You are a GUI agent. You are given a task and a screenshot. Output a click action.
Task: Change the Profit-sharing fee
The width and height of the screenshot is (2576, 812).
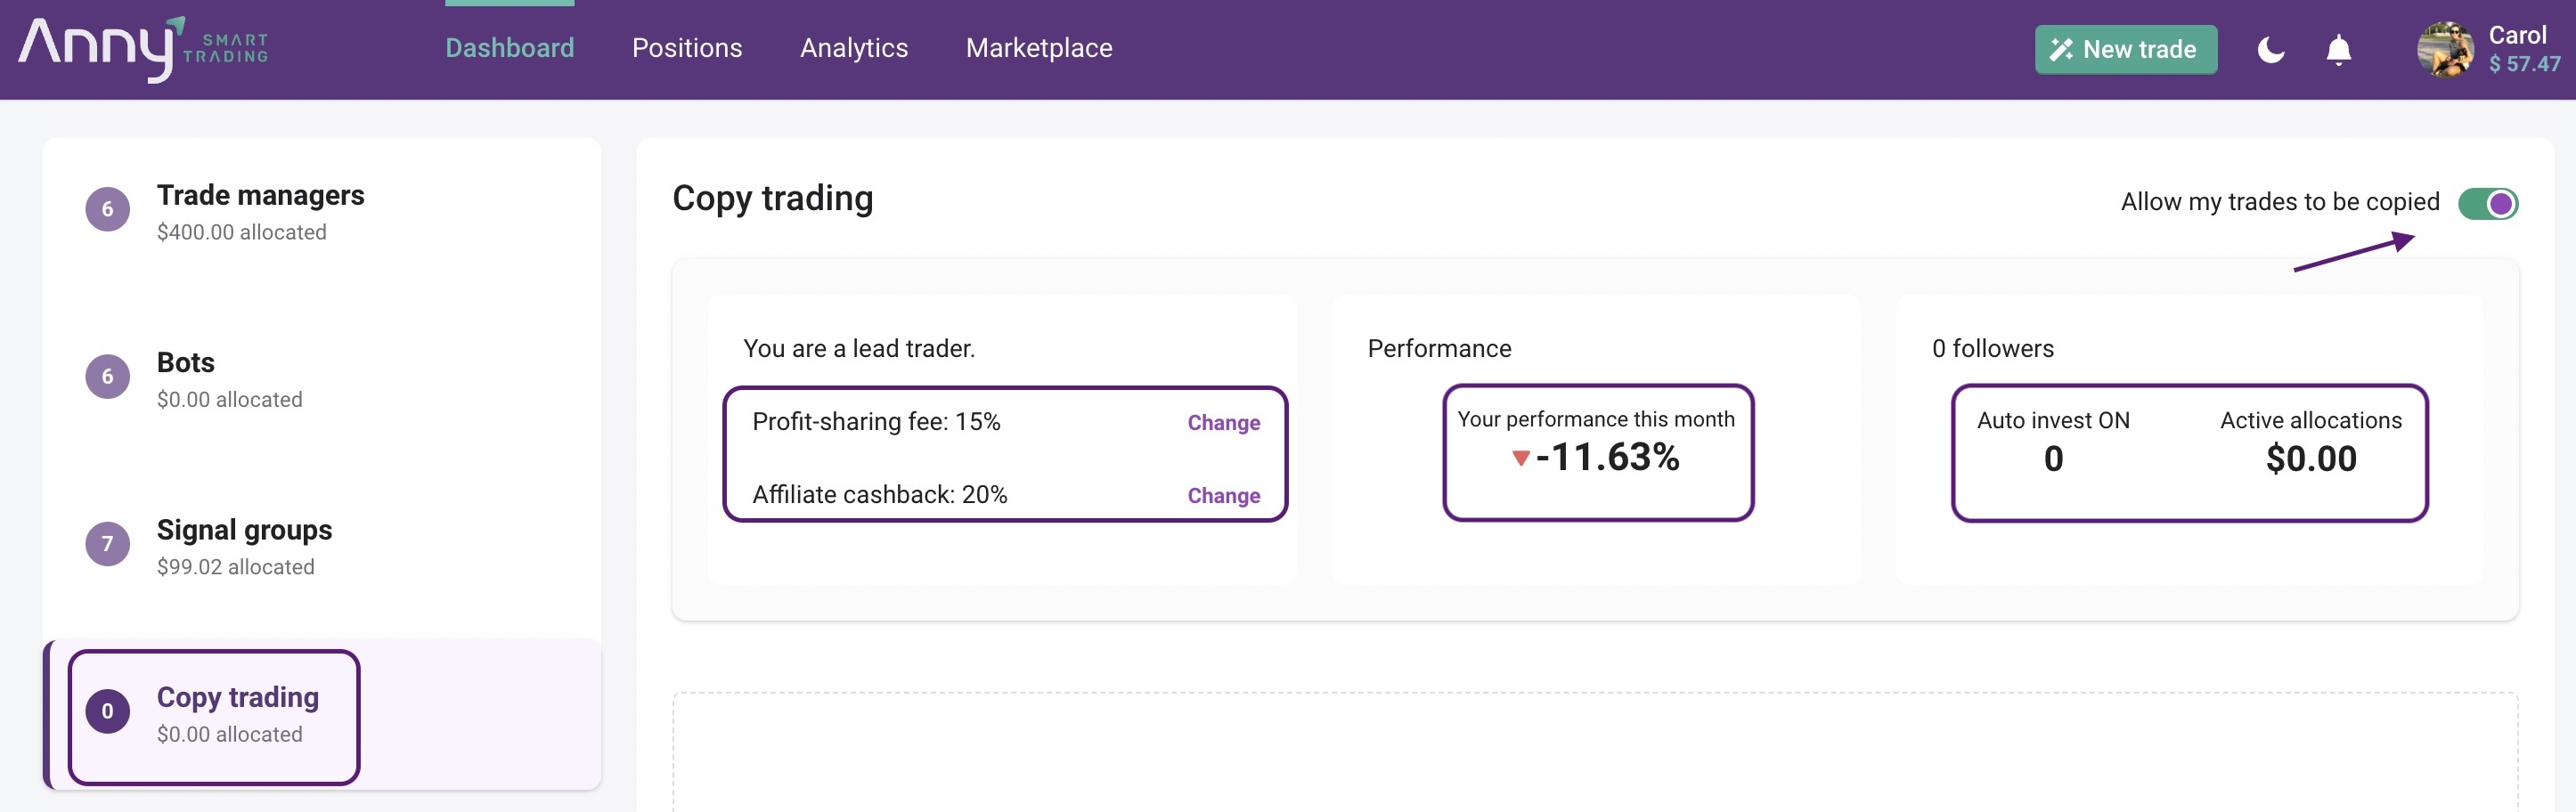tap(1223, 422)
